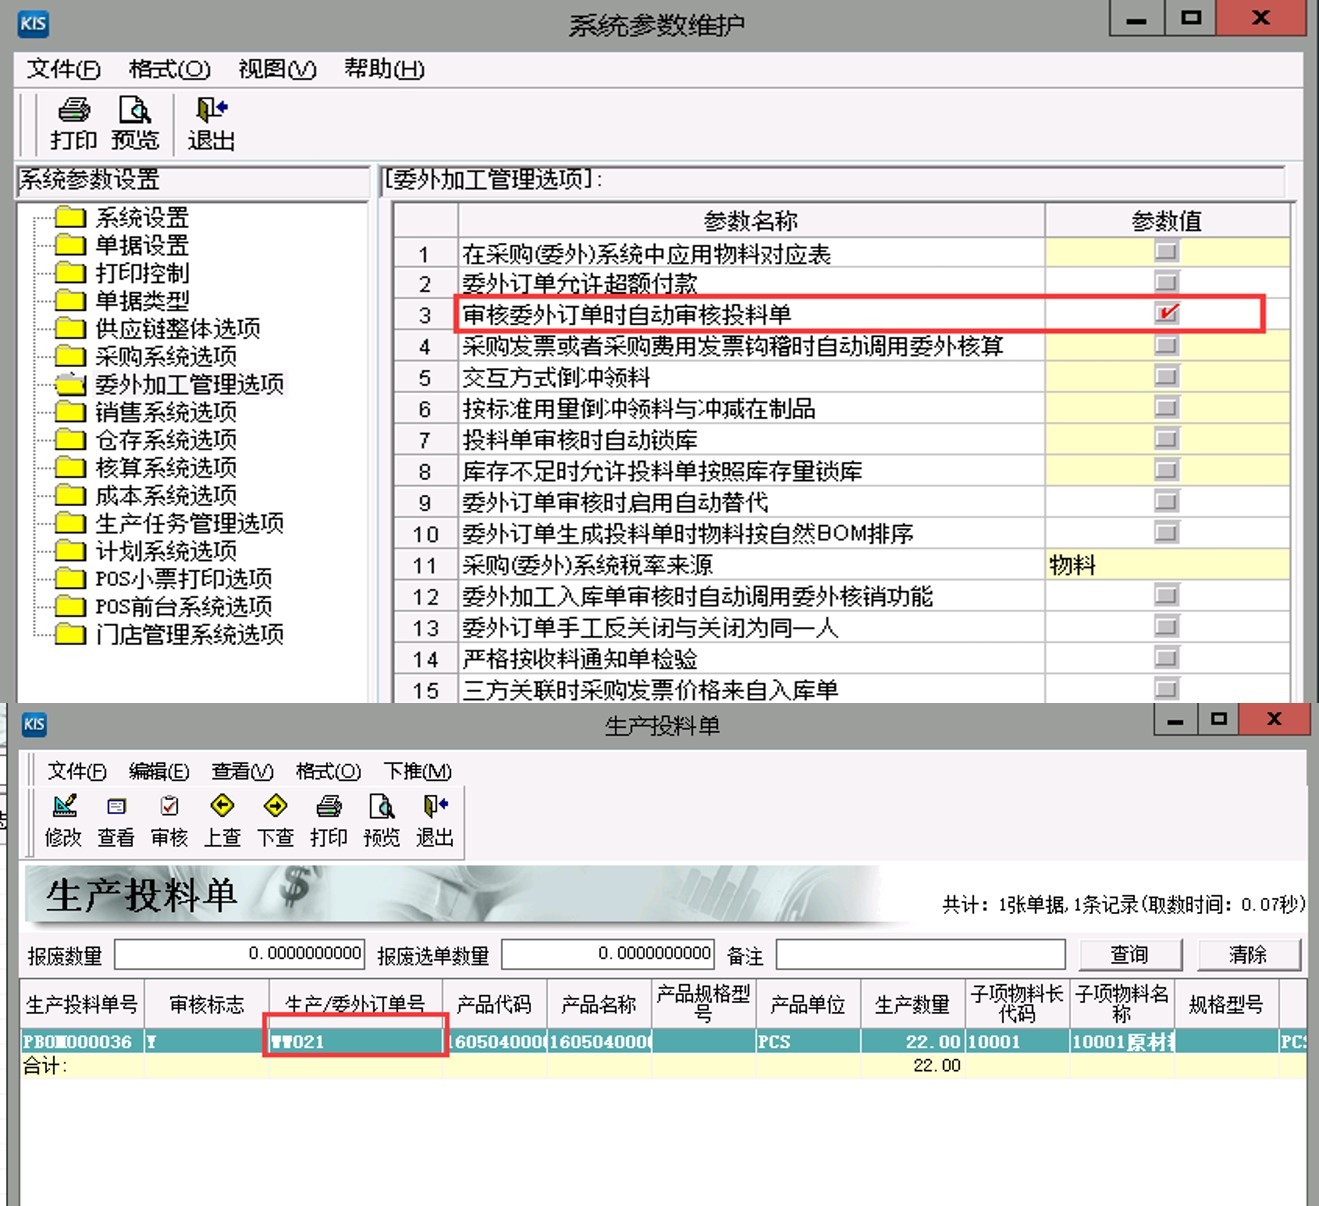Click the 物料 value for 采购(委外)系统税率来源
This screenshot has height=1206, width=1319.
coord(1167,565)
